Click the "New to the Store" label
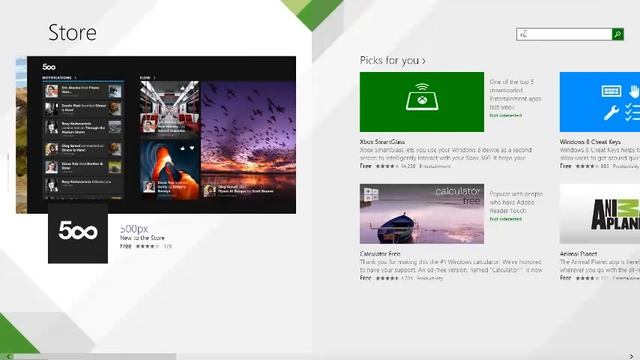The image size is (640, 360). pyautogui.click(x=142, y=238)
